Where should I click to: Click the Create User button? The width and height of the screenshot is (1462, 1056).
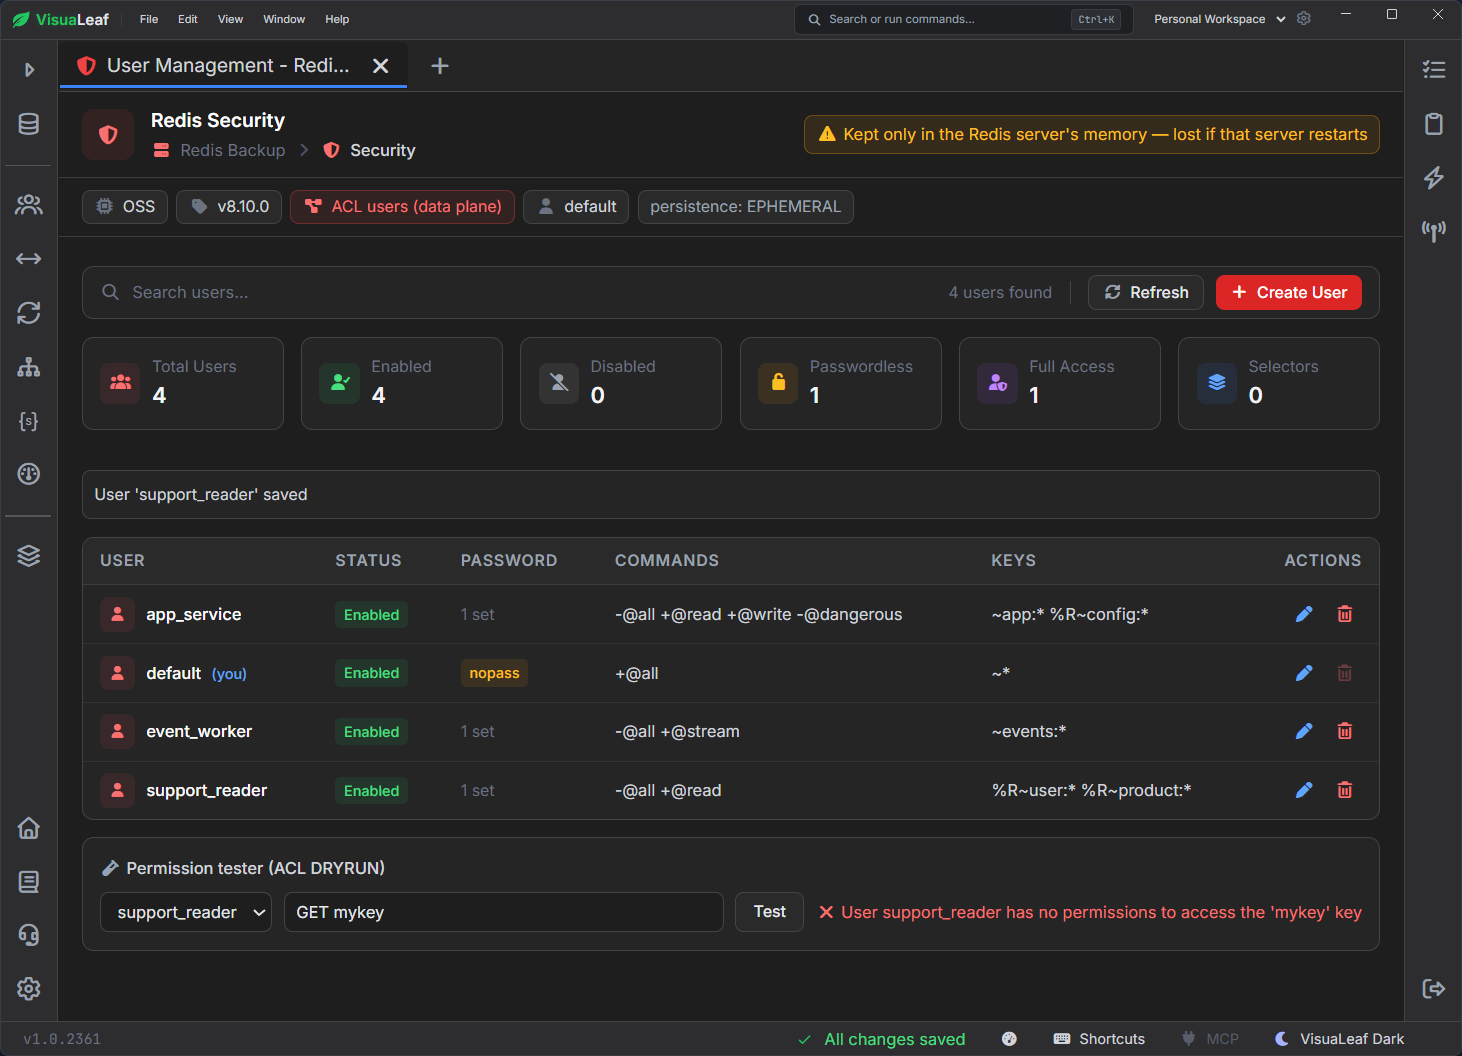(x=1289, y=292)
